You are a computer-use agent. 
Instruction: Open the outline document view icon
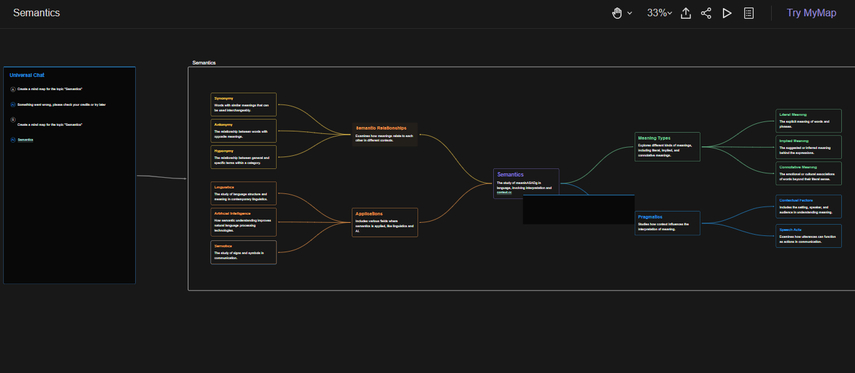pyautogui.click(x=749, y=13)
